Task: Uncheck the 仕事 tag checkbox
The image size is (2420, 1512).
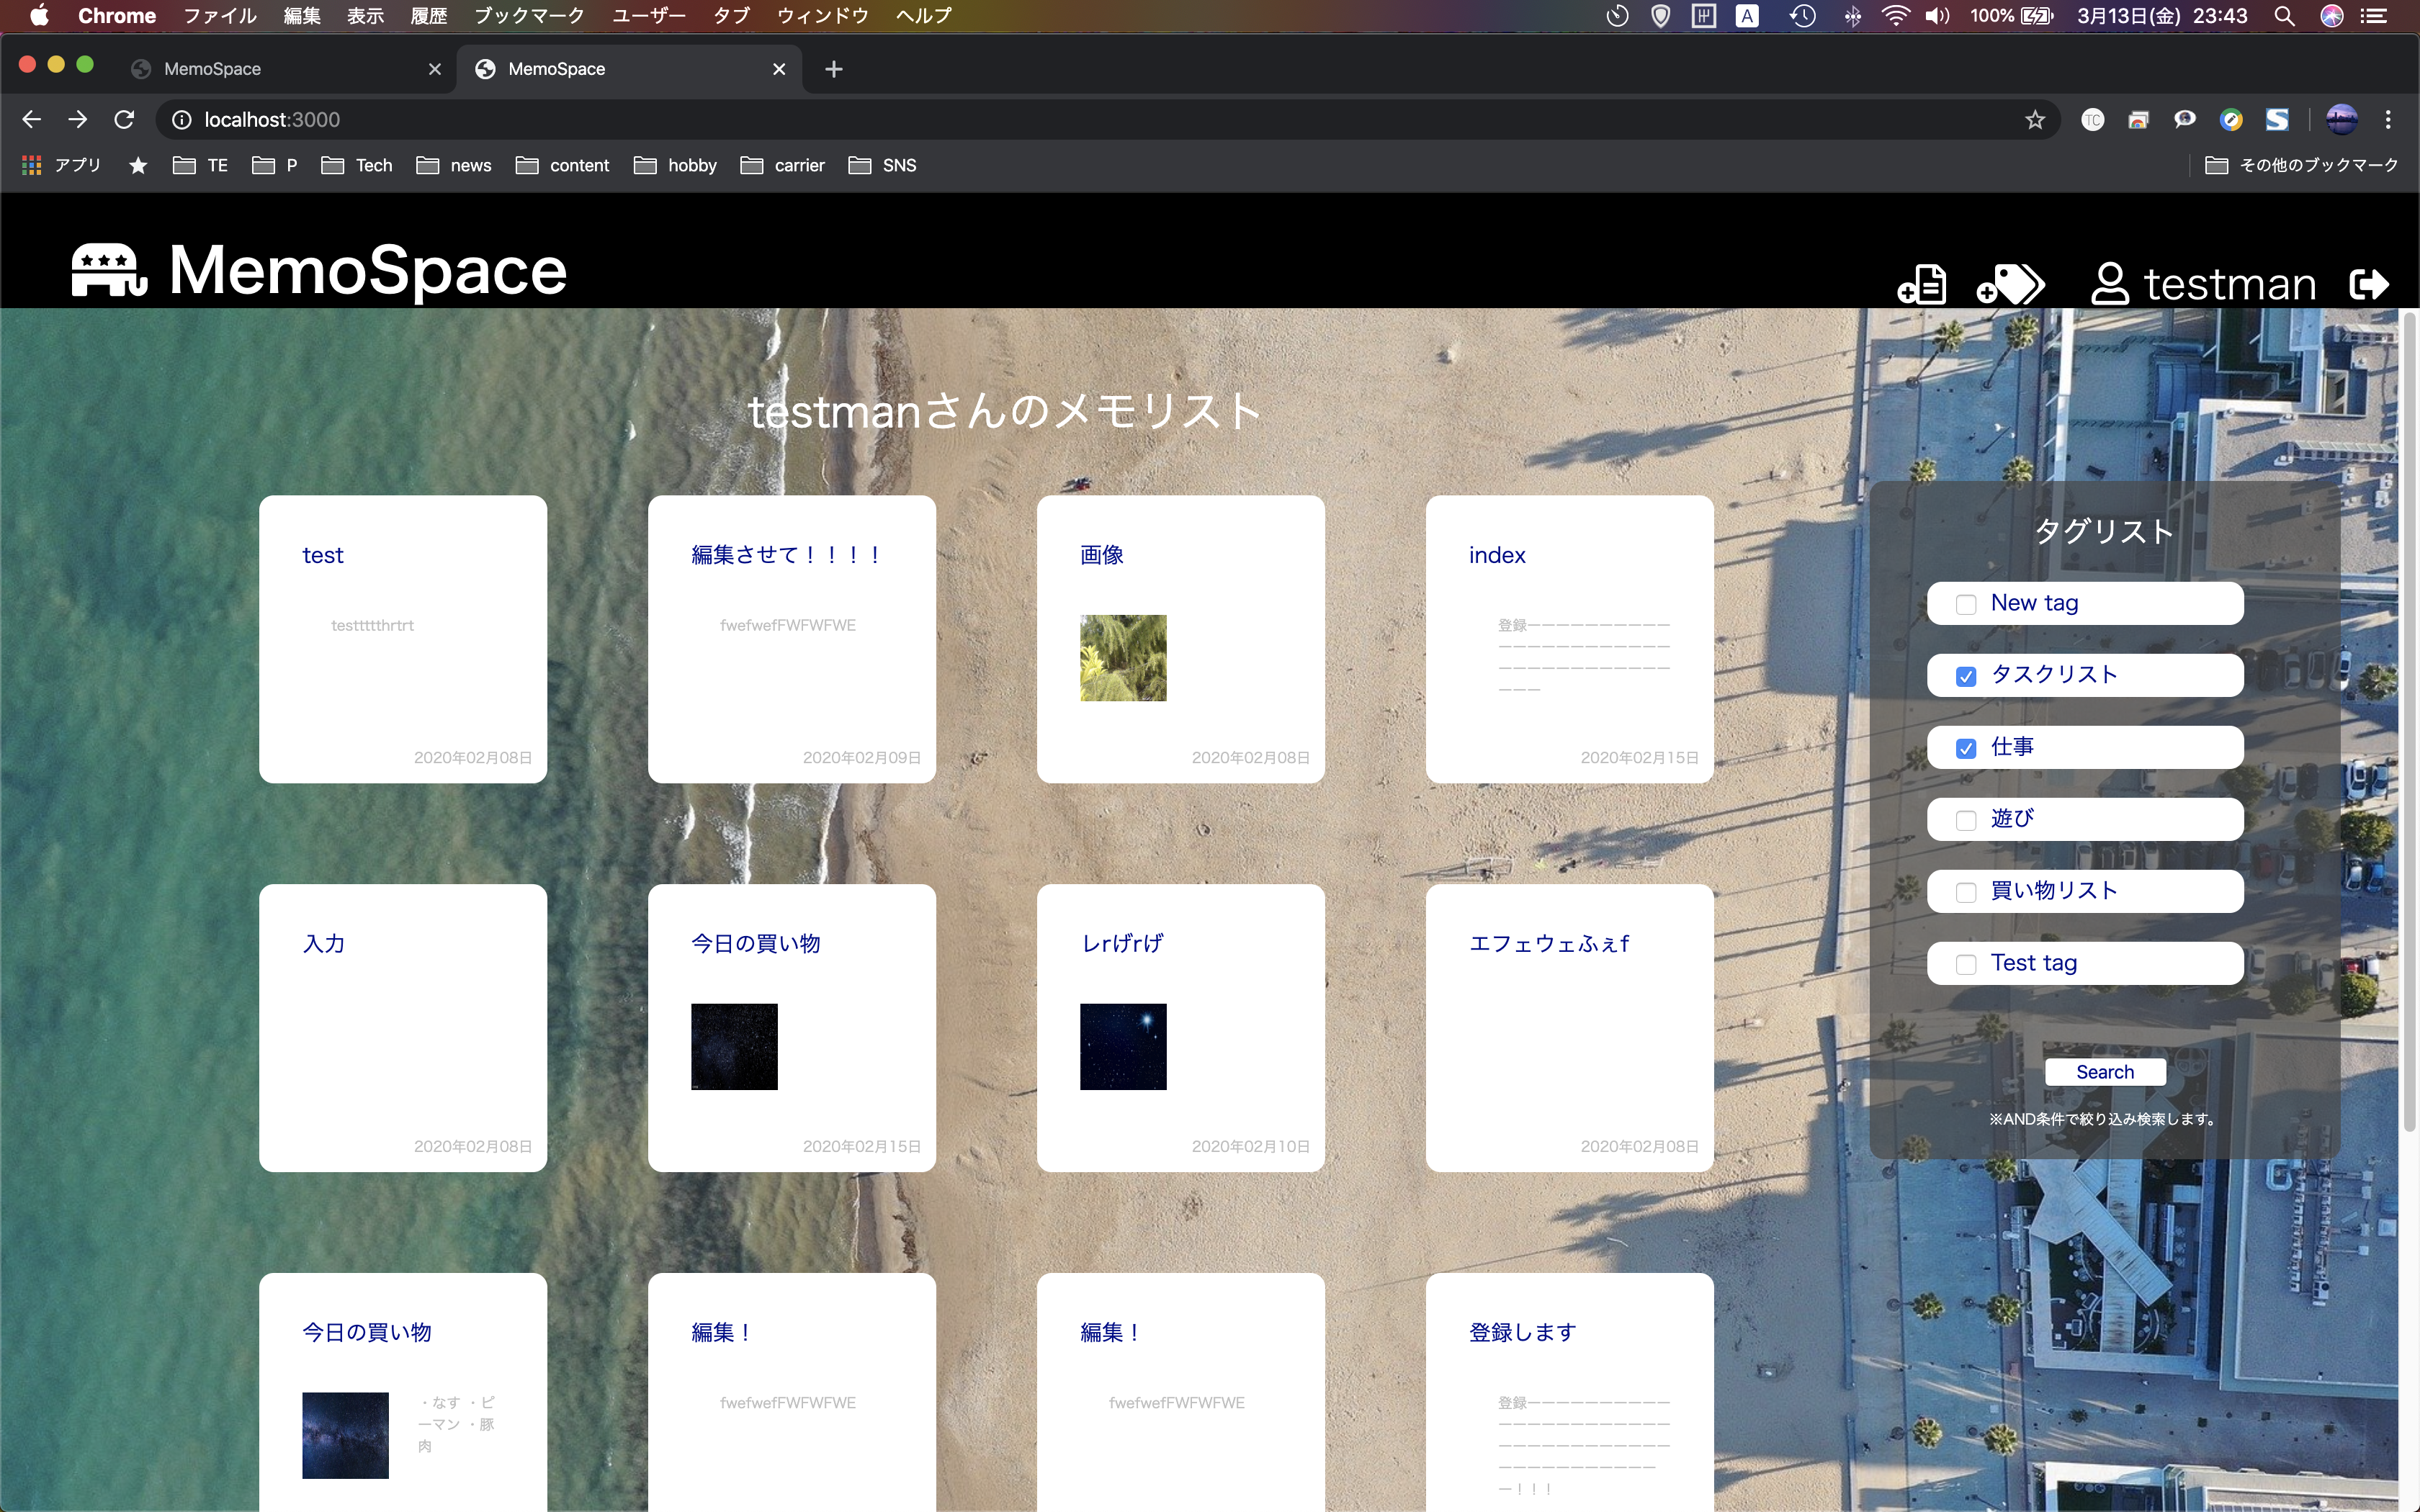Action: click(1966, 748)
